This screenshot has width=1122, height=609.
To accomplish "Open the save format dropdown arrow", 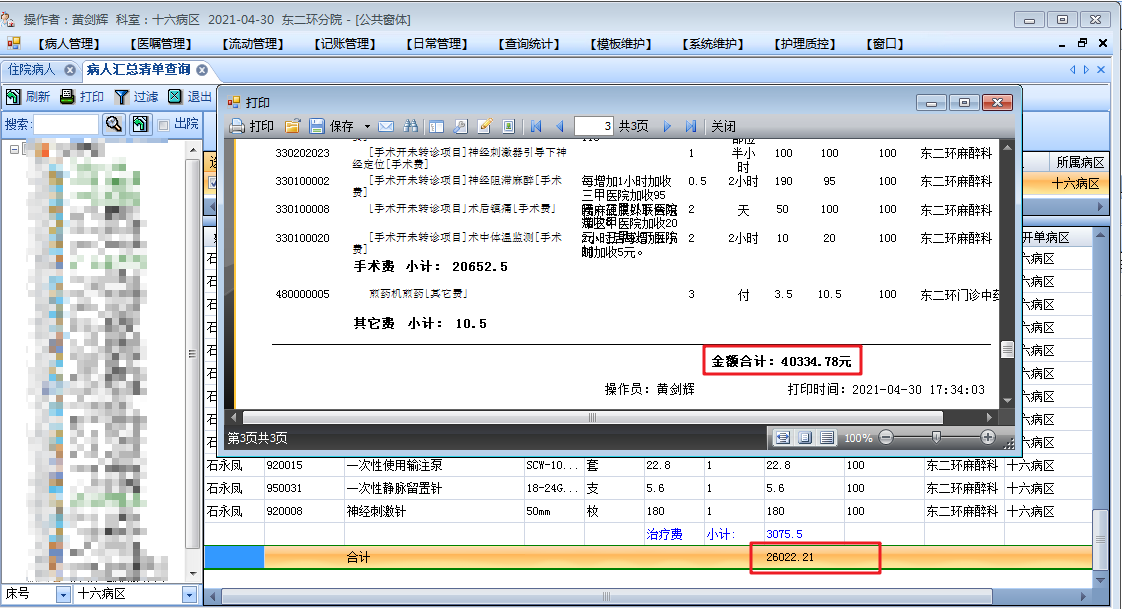I will 367,127.
